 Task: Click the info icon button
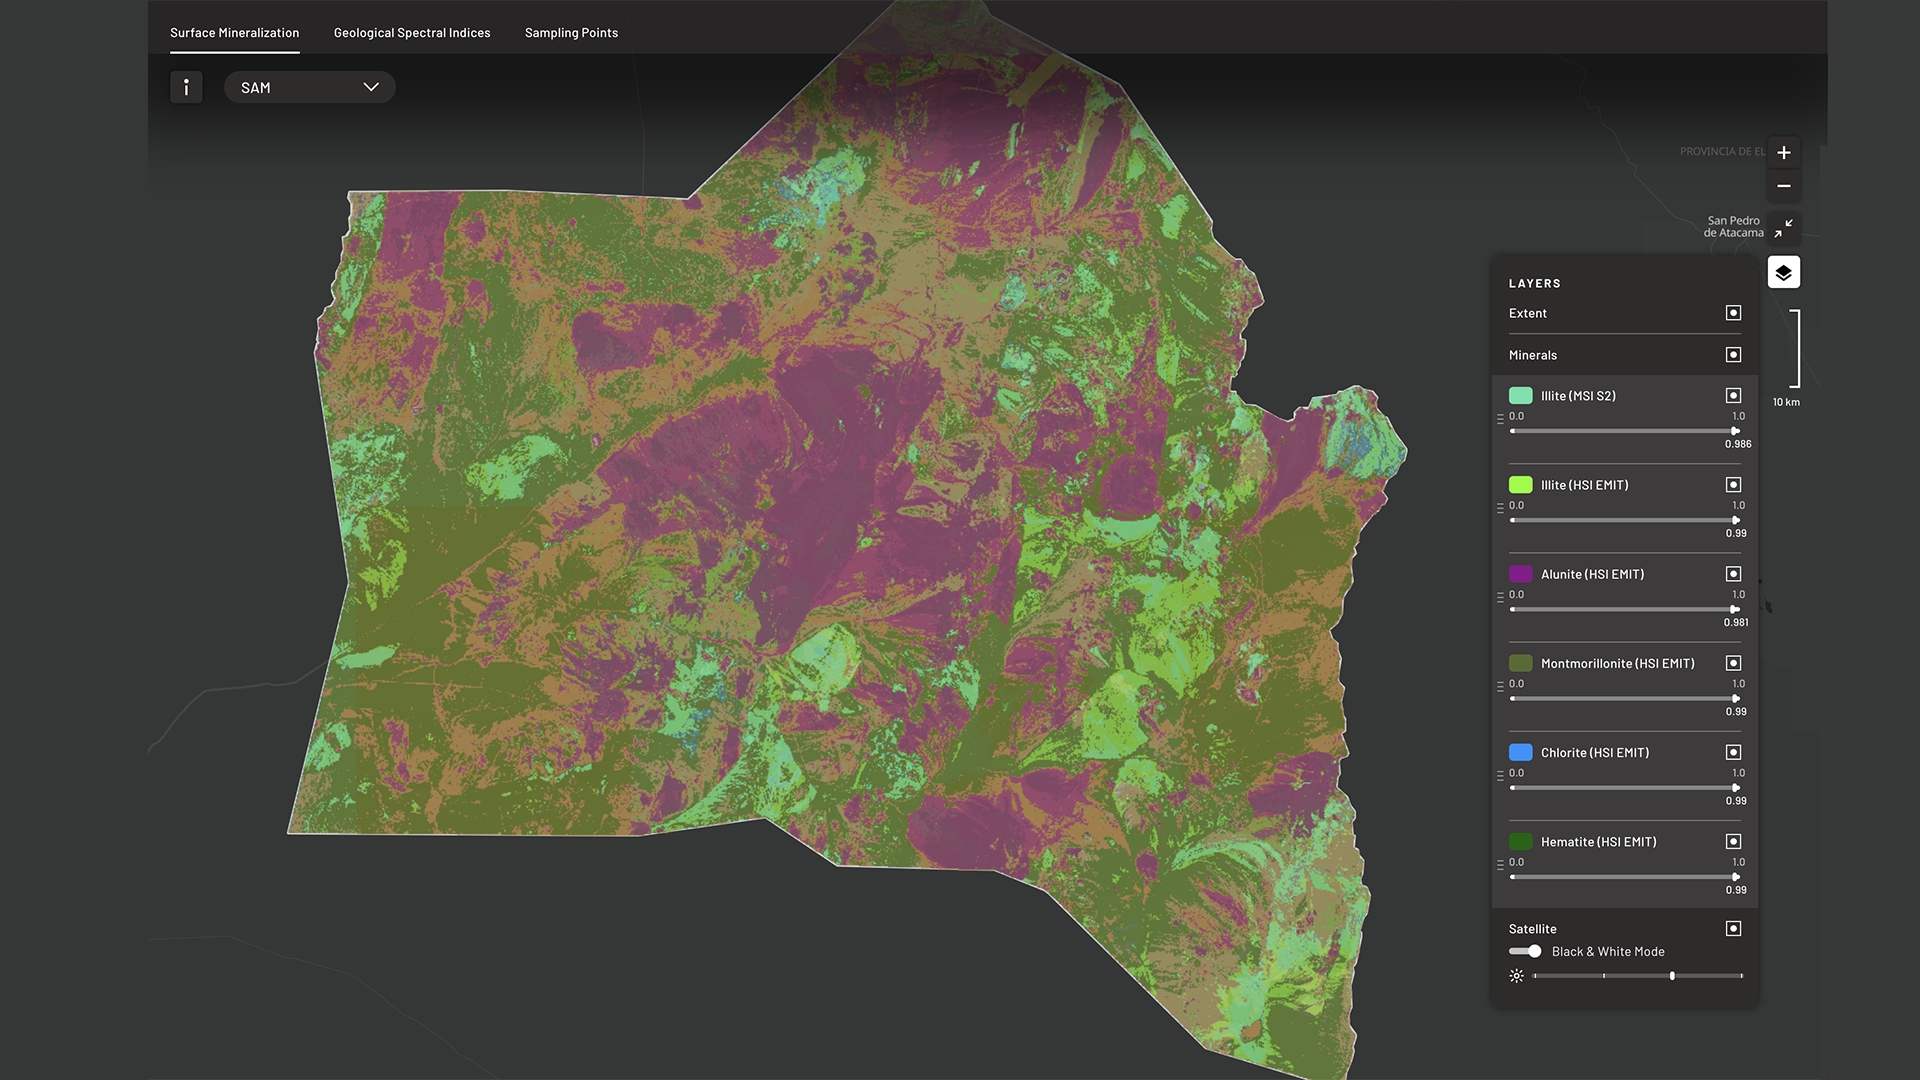pos(186,87)
